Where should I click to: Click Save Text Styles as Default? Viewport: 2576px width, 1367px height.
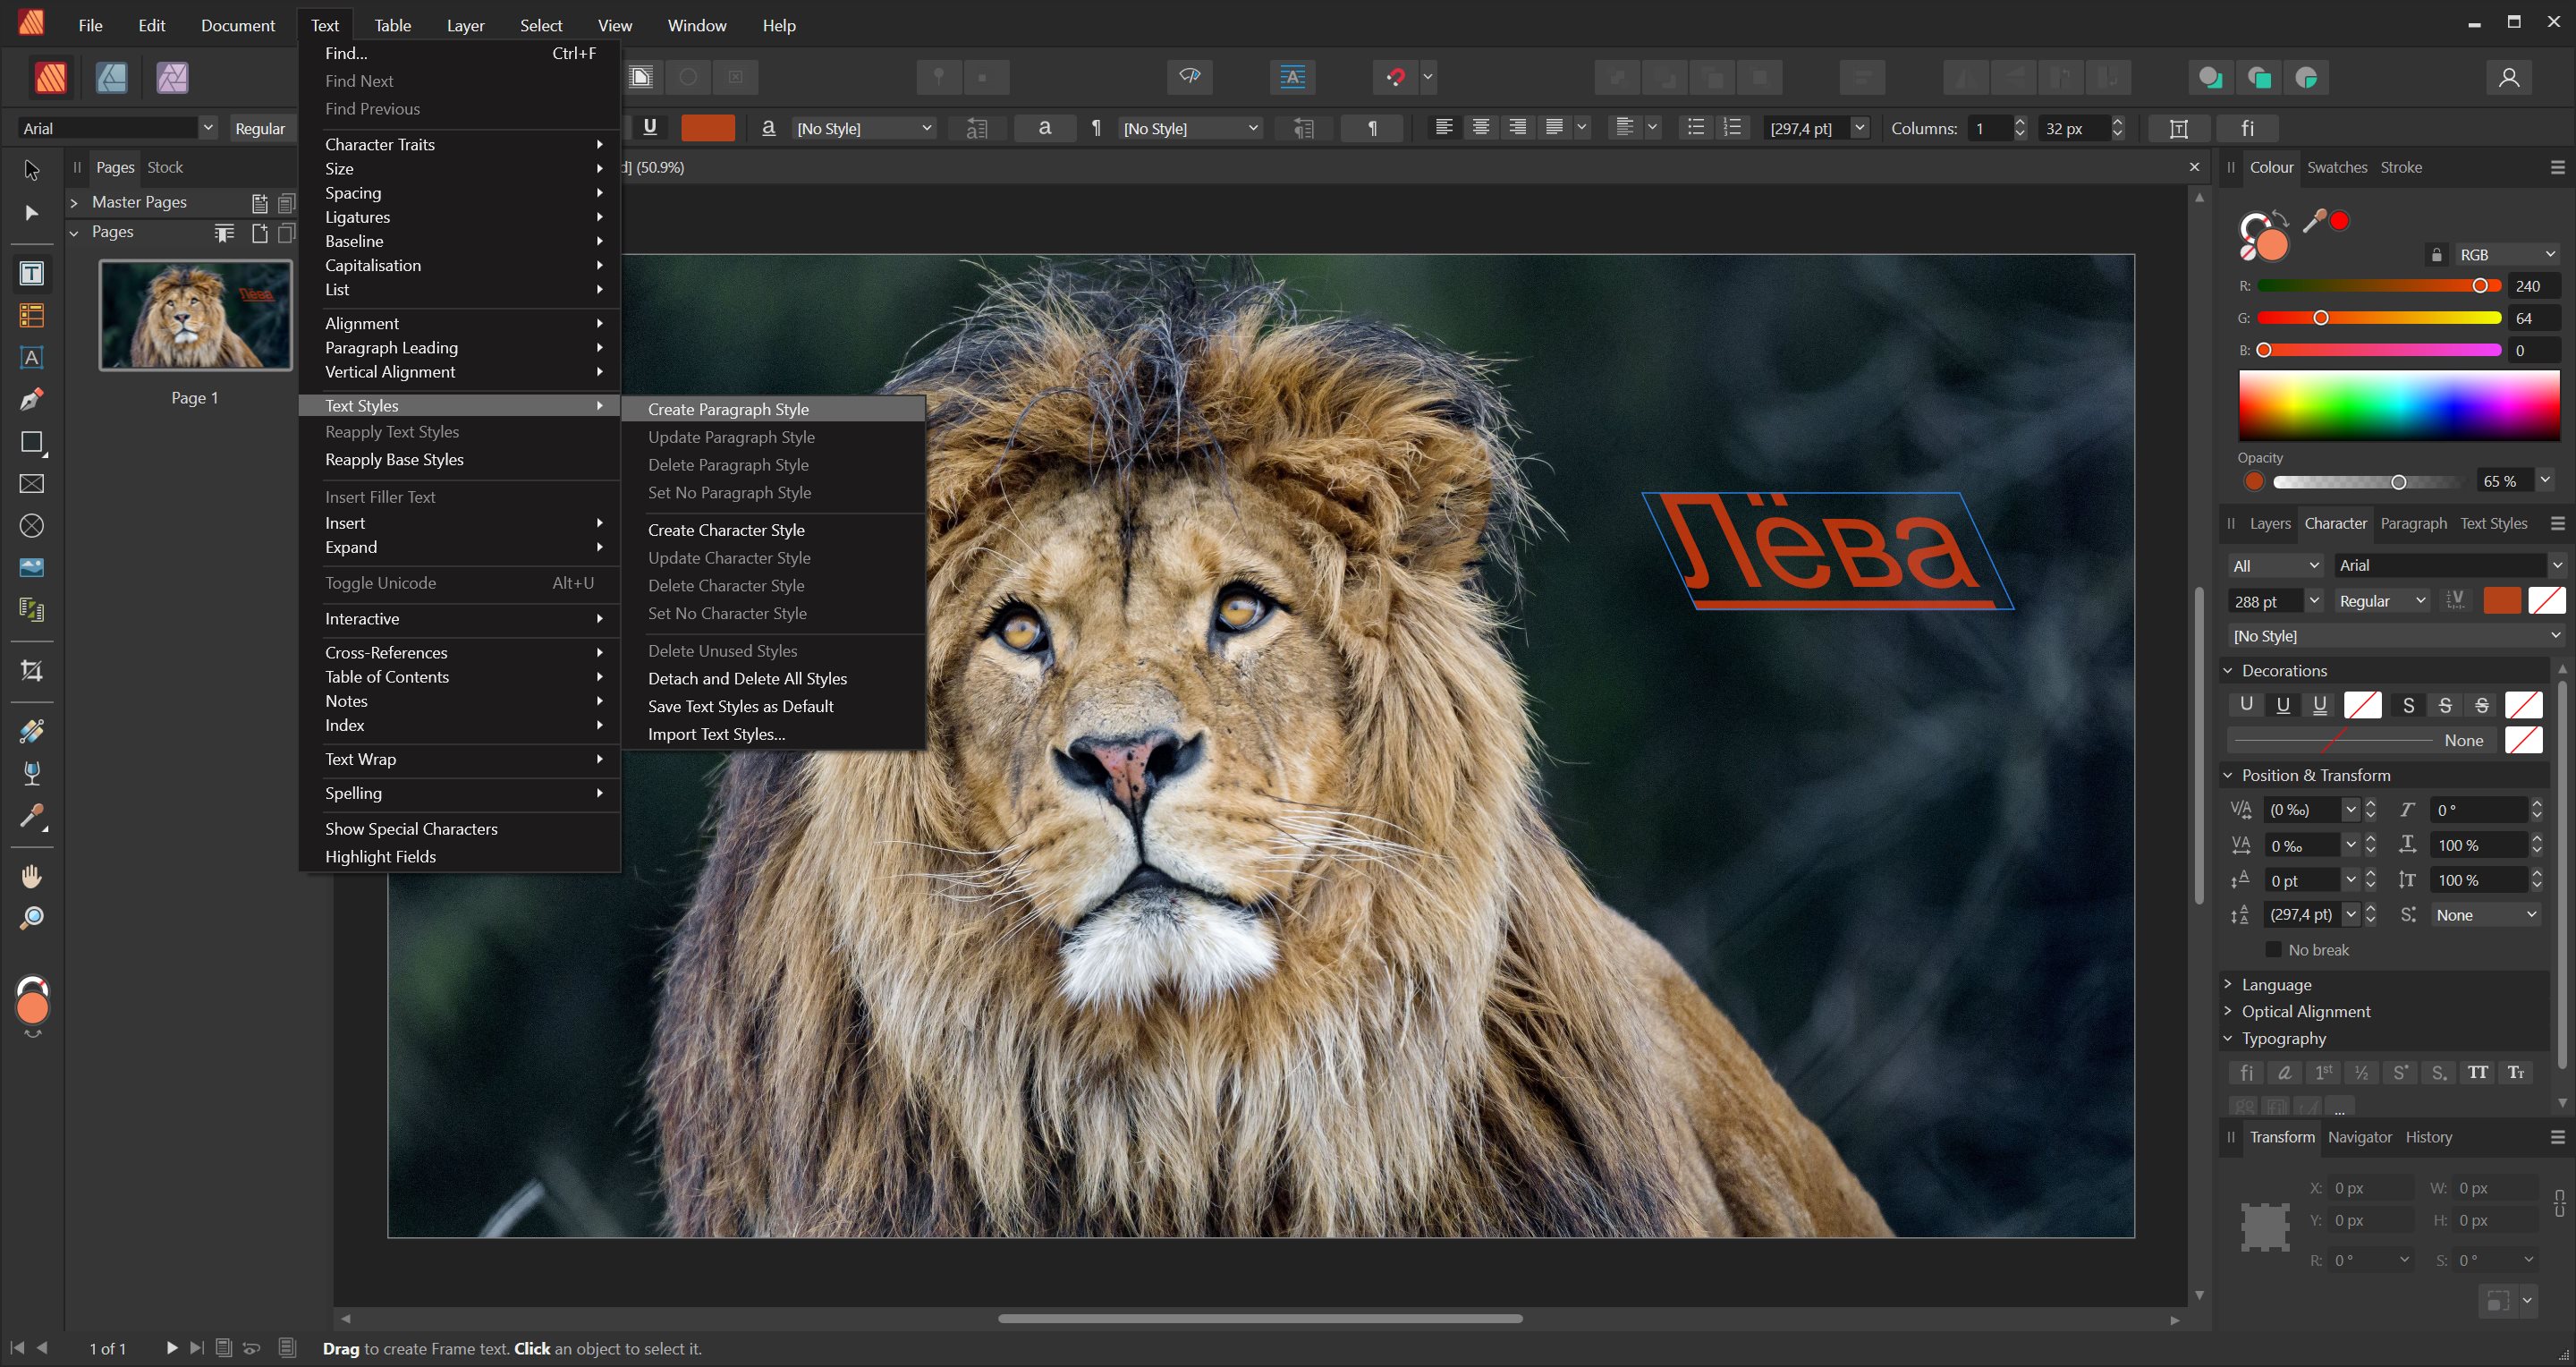(x=740, y=706)
